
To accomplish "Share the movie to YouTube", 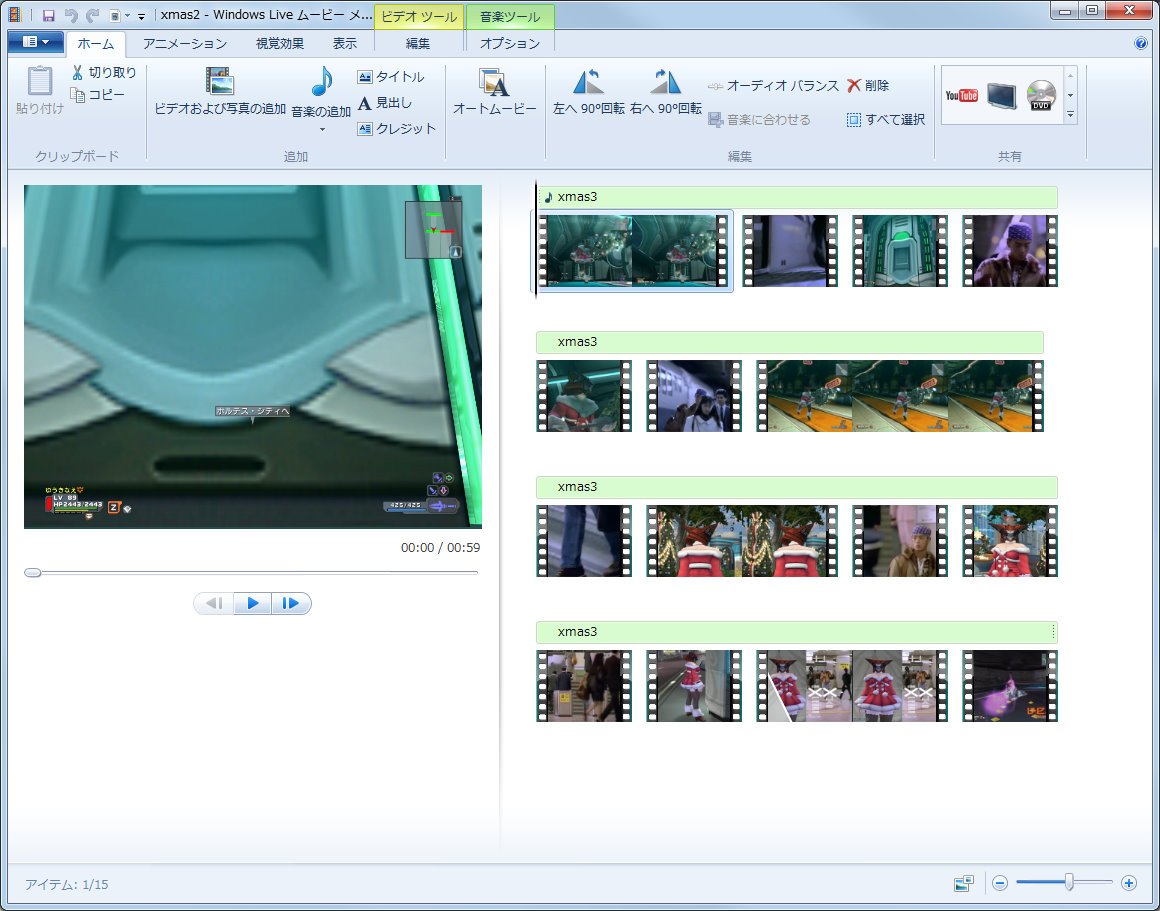I will pyautogui.click(x=962, y=95).
